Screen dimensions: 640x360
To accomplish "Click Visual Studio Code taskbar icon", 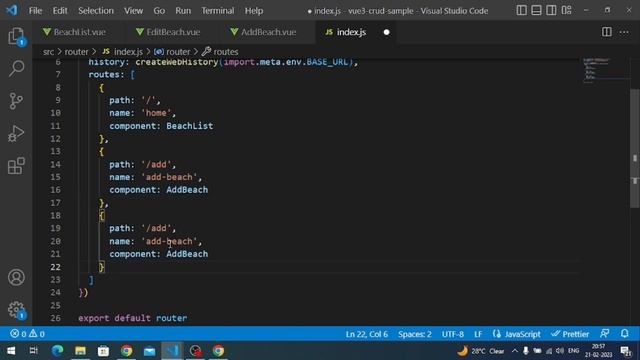I will (172, 351).
